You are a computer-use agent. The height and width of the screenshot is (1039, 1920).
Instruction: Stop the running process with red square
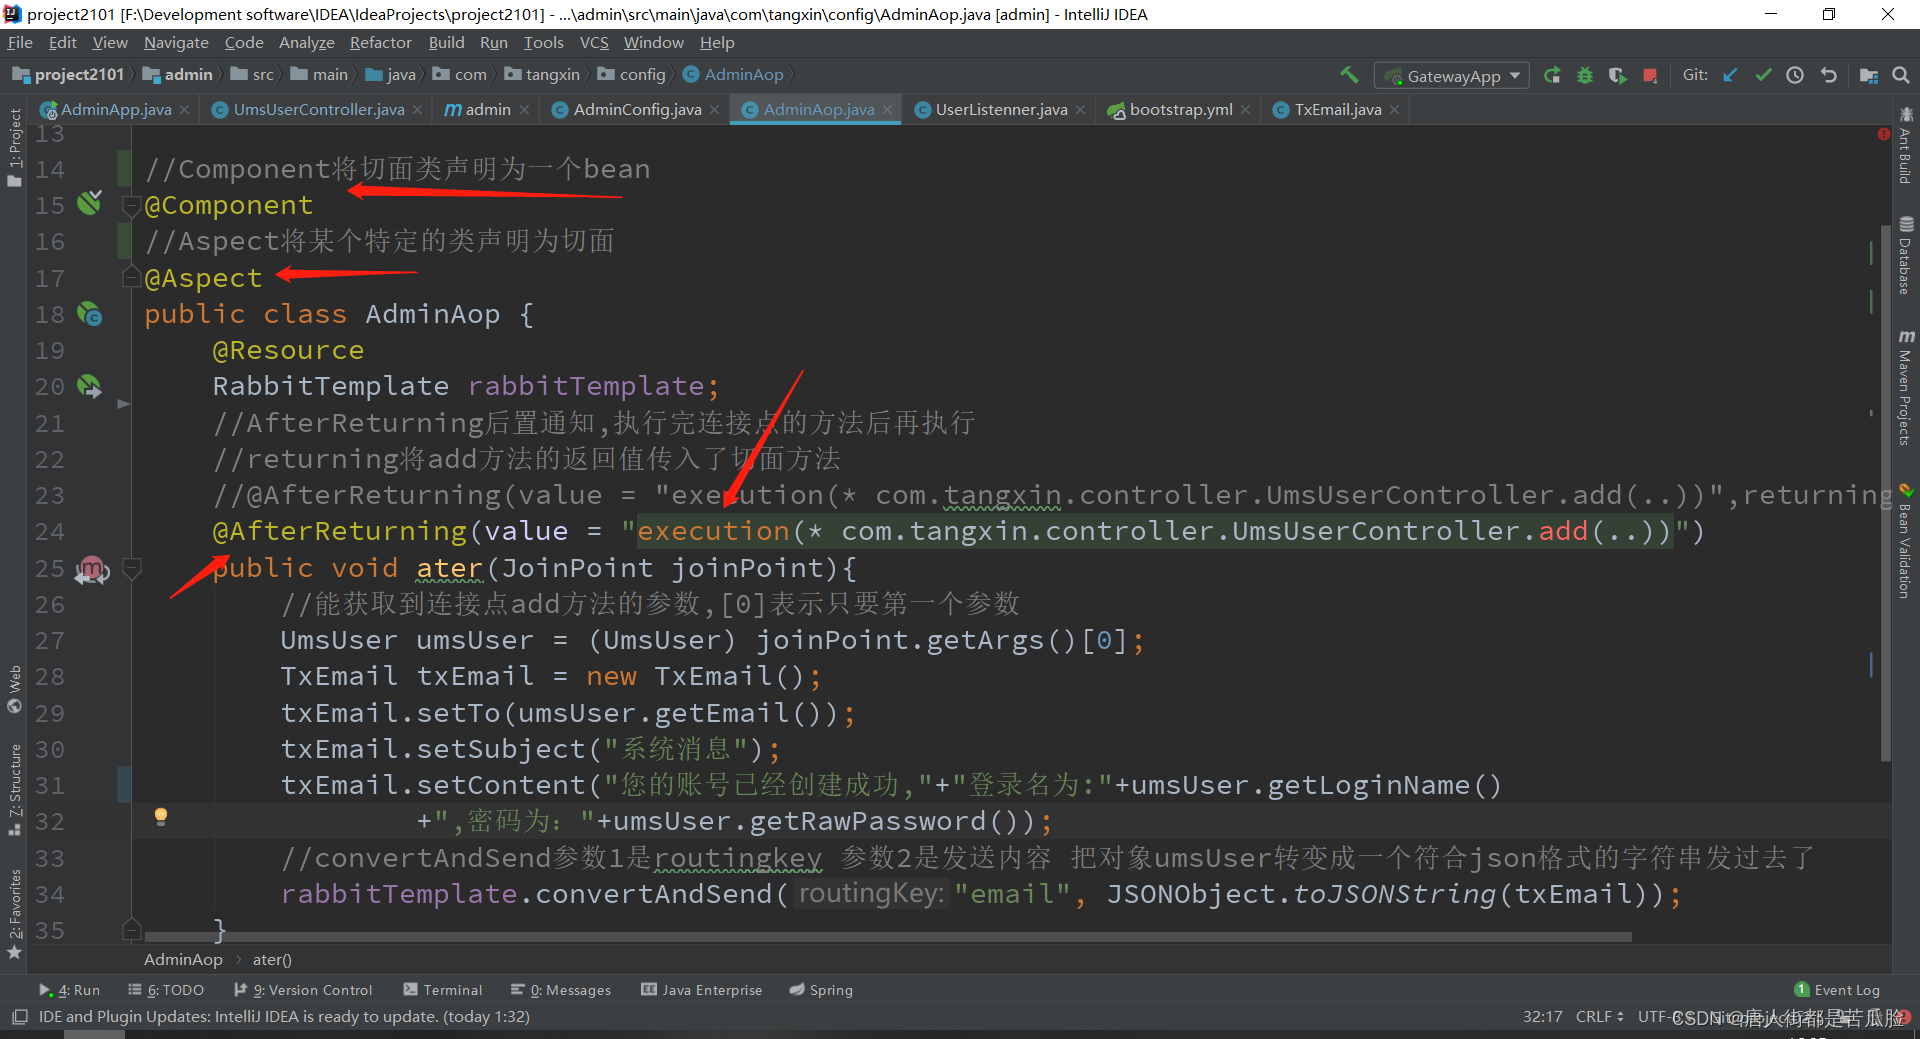coord(1650,75)
